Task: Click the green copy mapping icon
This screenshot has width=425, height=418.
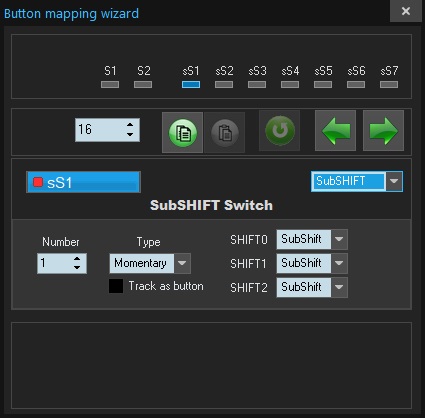Action: coord(182,133)
